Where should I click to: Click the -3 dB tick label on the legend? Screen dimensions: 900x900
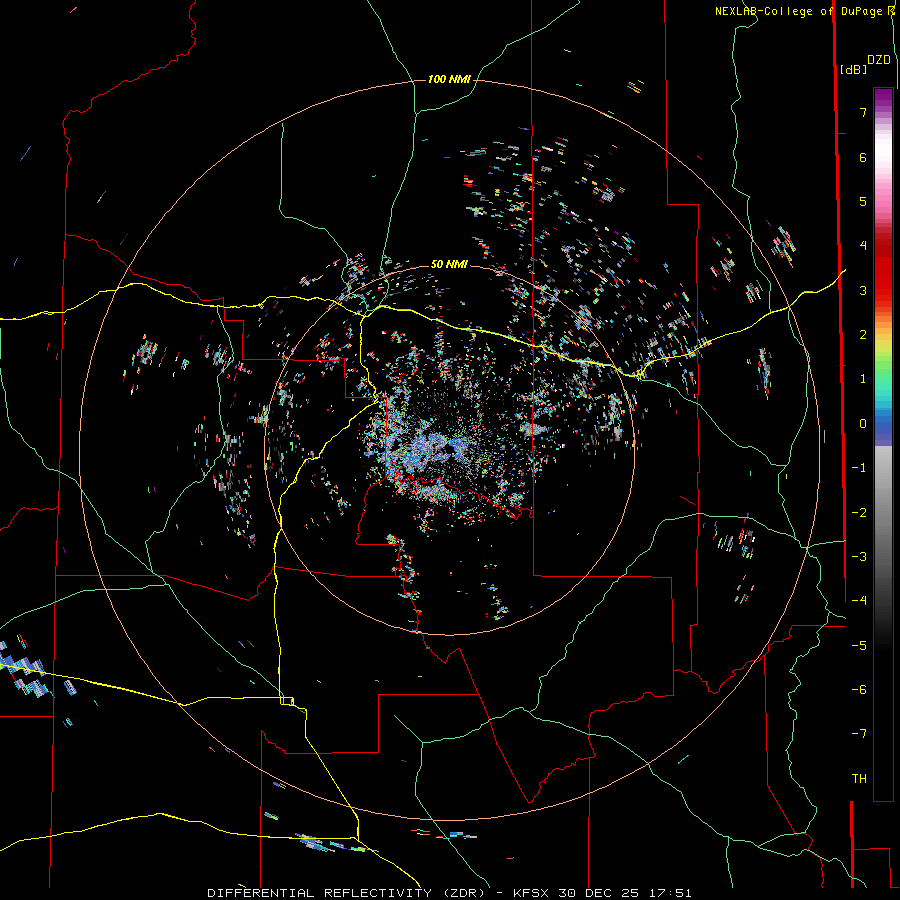click(x=859, y=557)
